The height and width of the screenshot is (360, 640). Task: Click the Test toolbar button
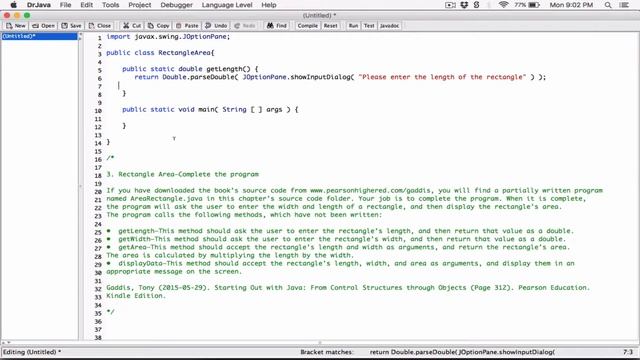tap(369, 26)
